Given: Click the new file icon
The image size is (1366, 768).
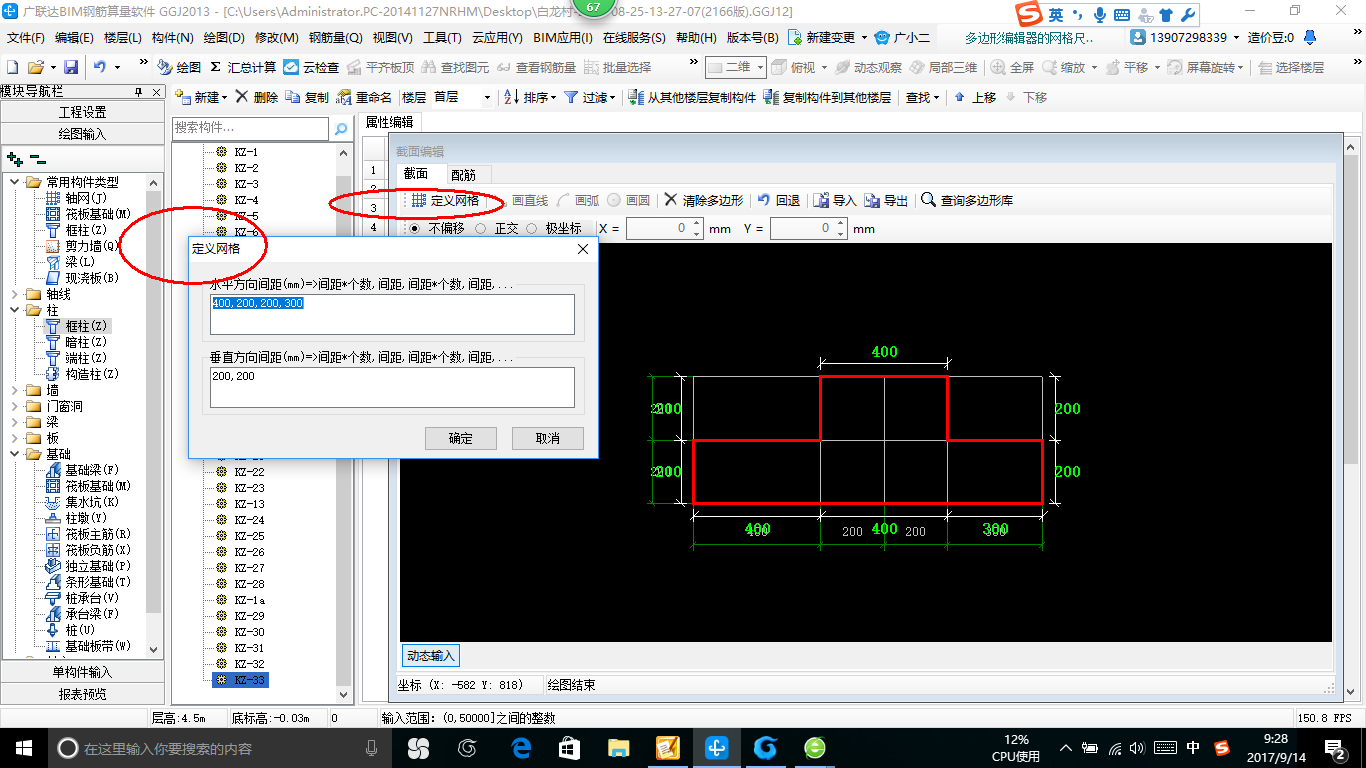Looking at the screenshot, I should (12, 67).
